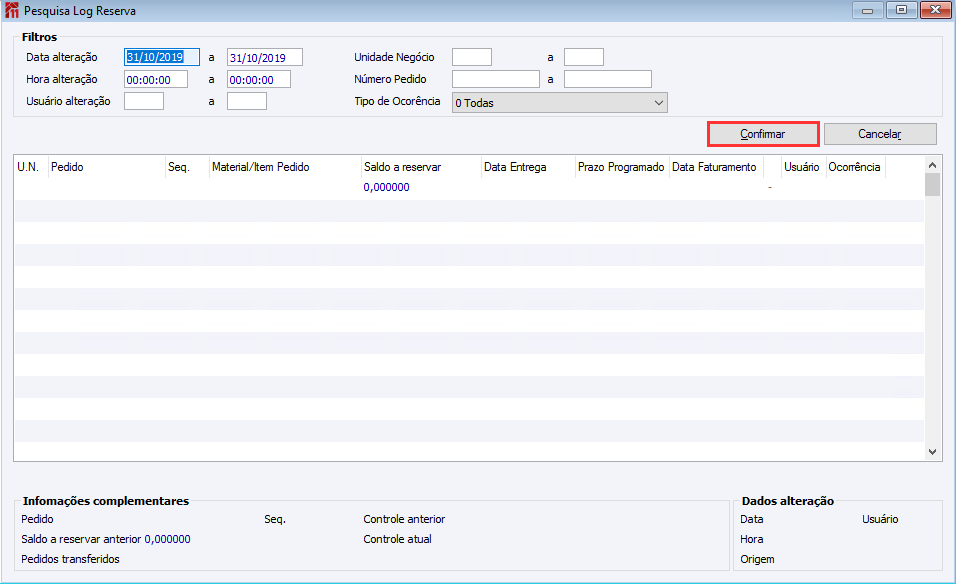Focus the Unidade Negócio first field

(472, 57)
